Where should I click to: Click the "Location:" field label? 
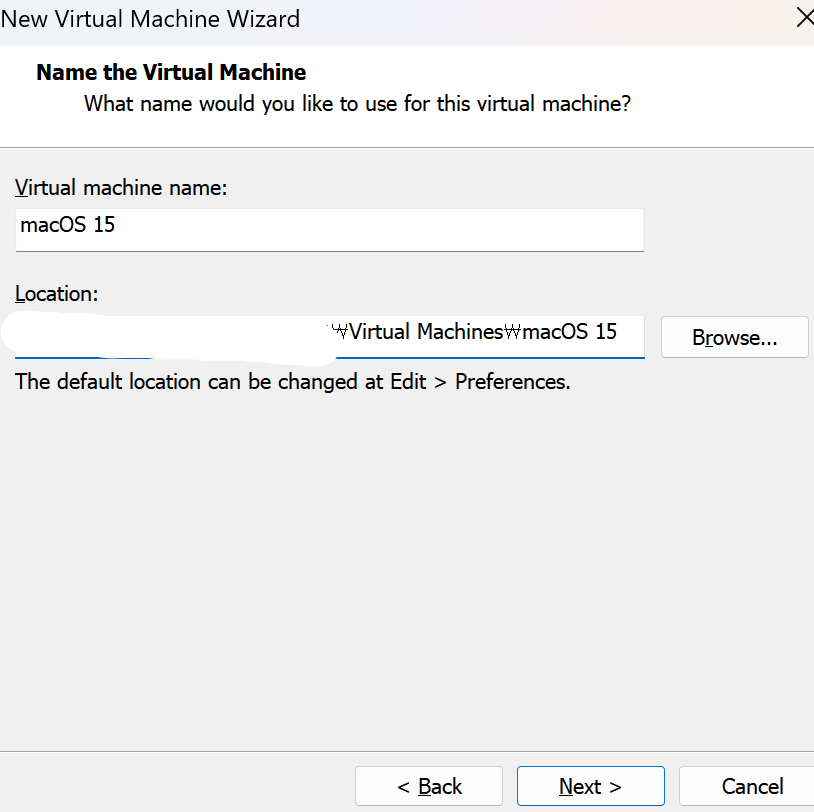point(55,294)
